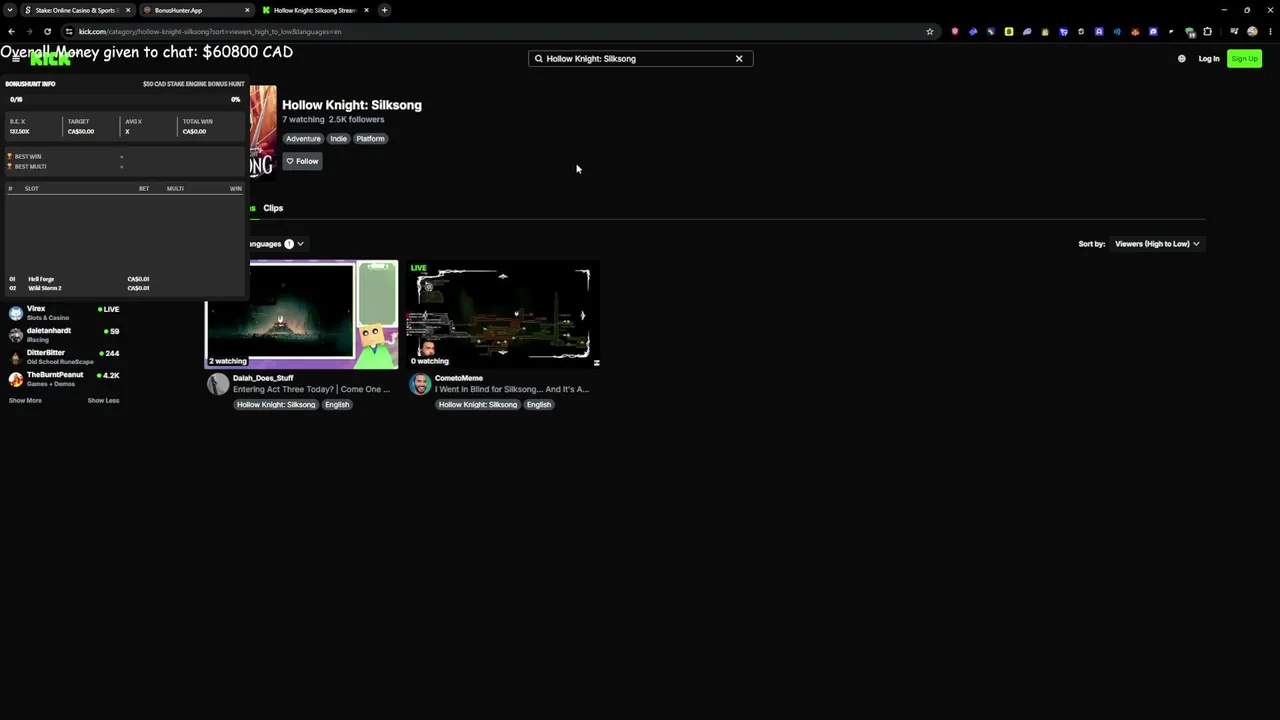This screenshot has width=1280, height=720.
Task: Close the Hollow Knight Silksong tab
Action: click(366, 10)
